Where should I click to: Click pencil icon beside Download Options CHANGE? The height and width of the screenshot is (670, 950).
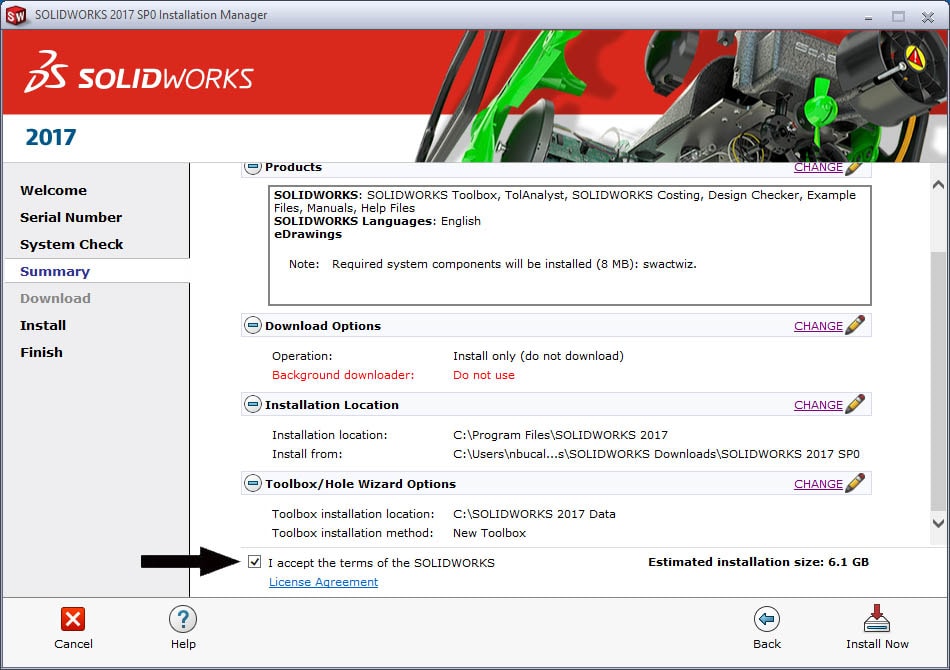click(x=855, y=325)
